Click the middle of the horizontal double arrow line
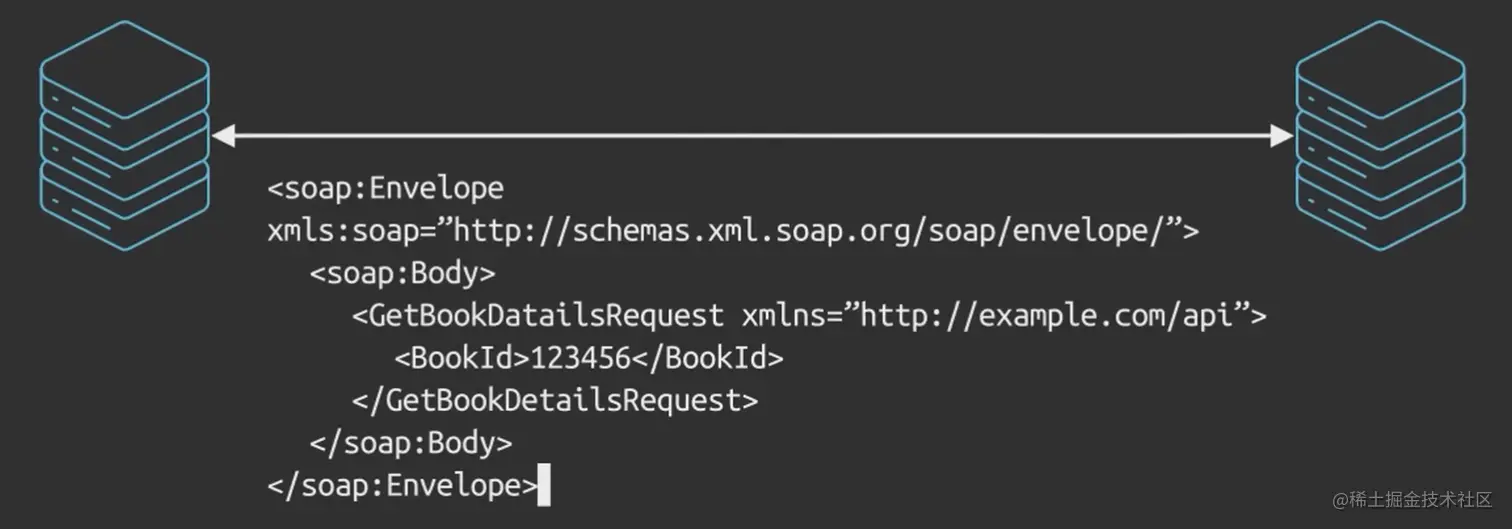The width and height of the screenshot is (1512, 529). coord(753,136)
